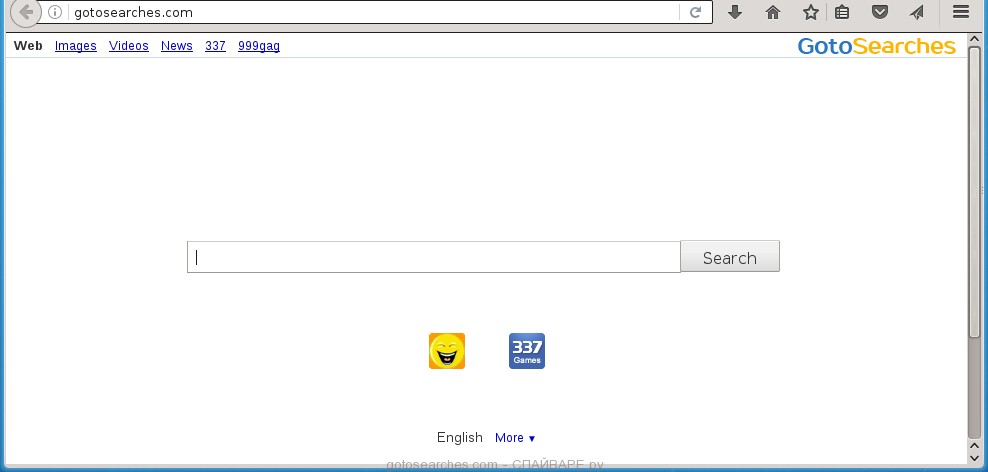988x472 pixels.
Task: Open the Downloads arrow icon
Action: tap(735, 13)
